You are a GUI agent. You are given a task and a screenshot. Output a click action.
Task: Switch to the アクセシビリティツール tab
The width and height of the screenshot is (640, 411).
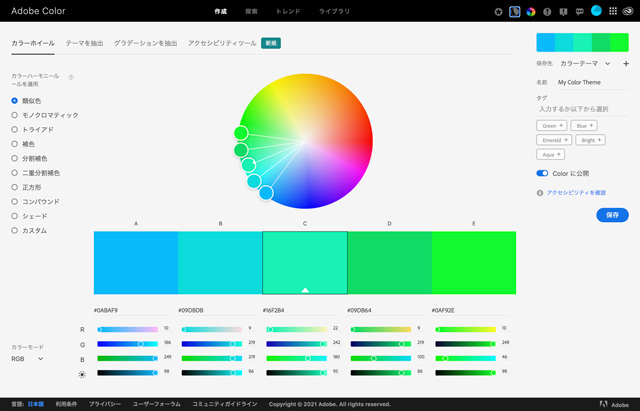click(x=222, y=43)
